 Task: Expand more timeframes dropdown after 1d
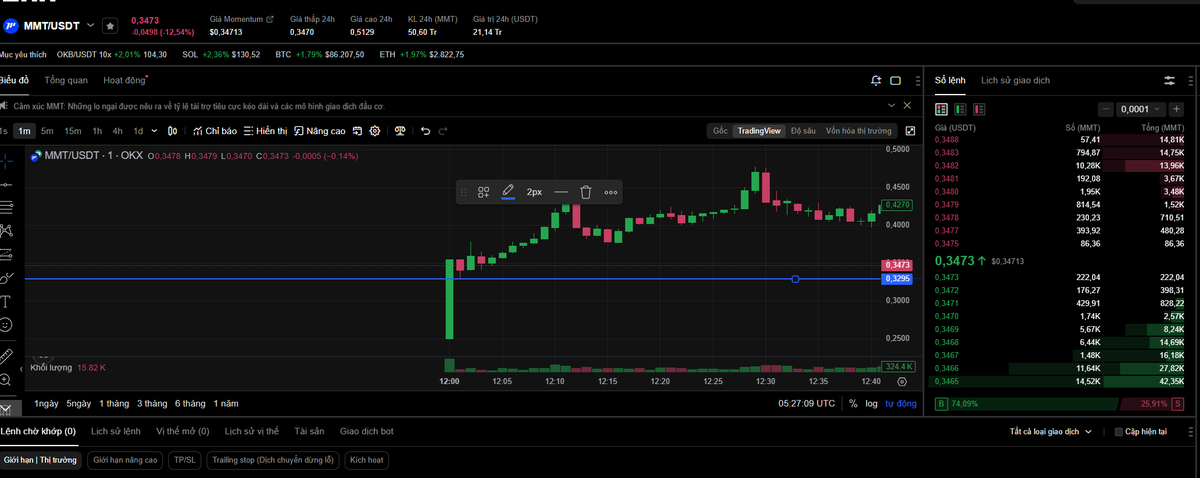pyautogui.click(x=155, y=131)
